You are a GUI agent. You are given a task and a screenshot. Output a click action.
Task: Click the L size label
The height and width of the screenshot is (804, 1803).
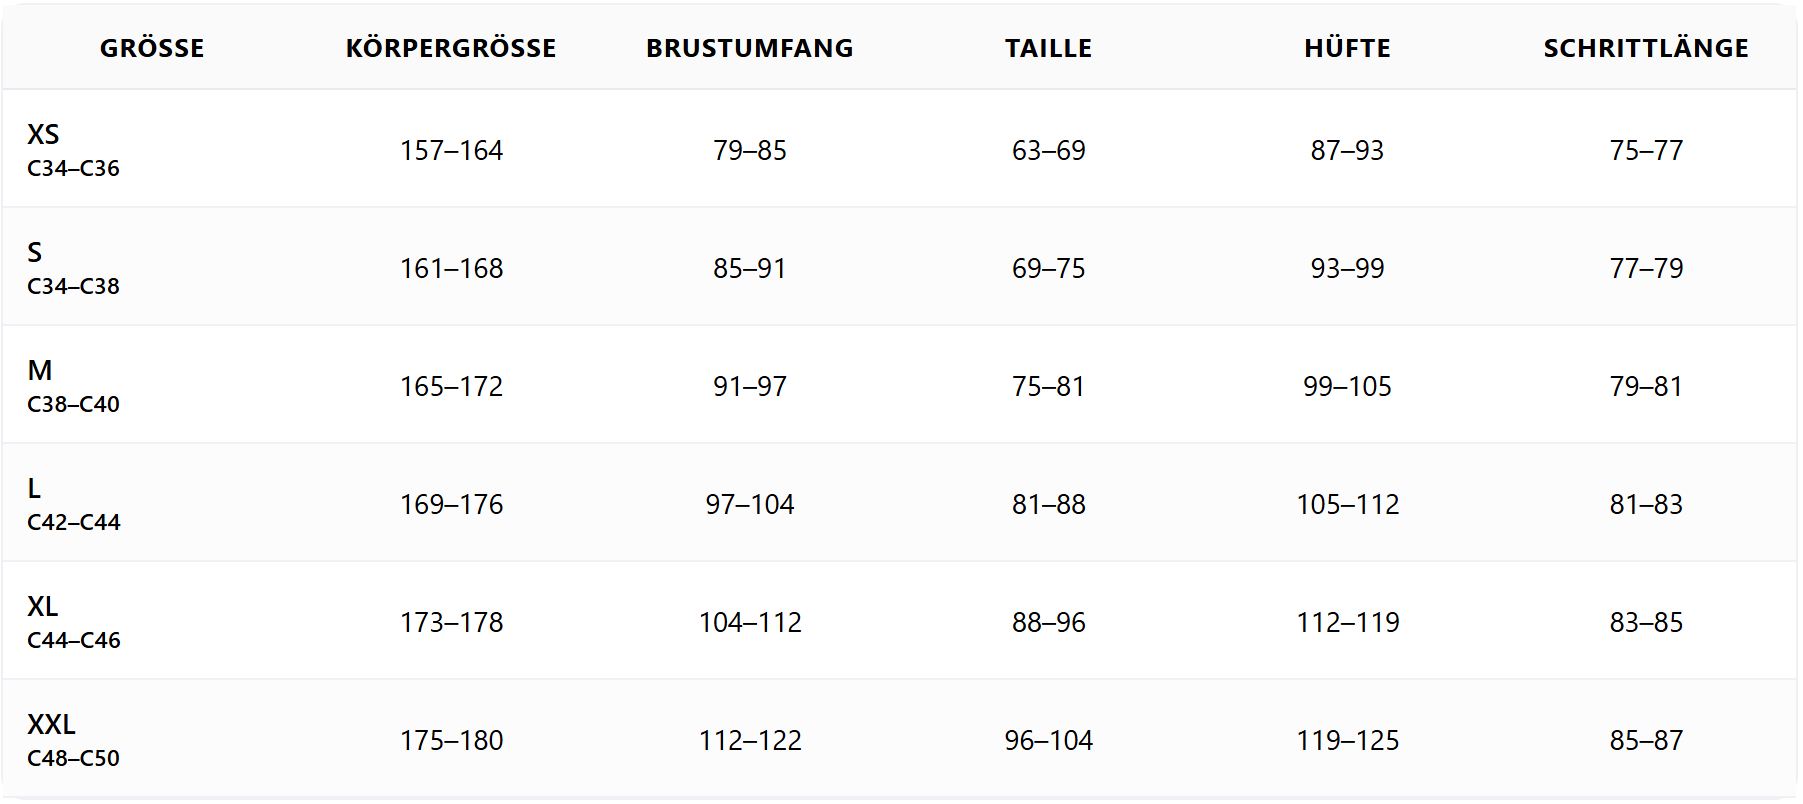click(x=34, y=488)
